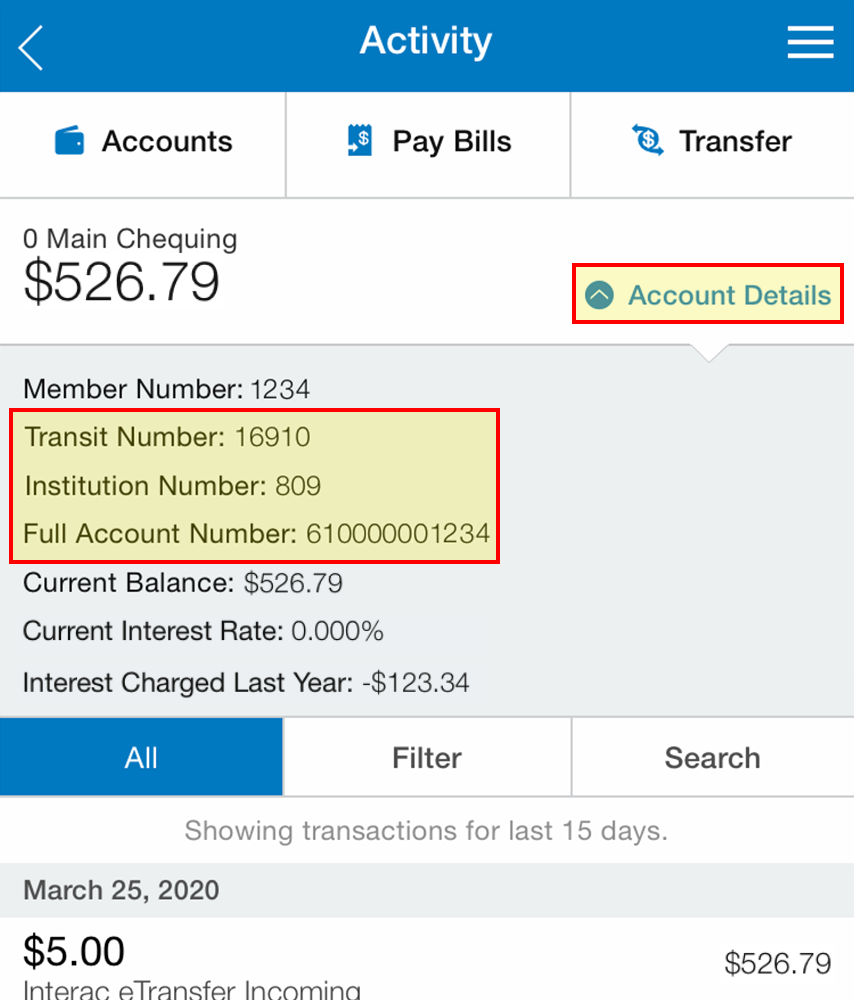Click the Transfer arrows icon
This screenshot has width=854, height=1000.
point(646,141)
